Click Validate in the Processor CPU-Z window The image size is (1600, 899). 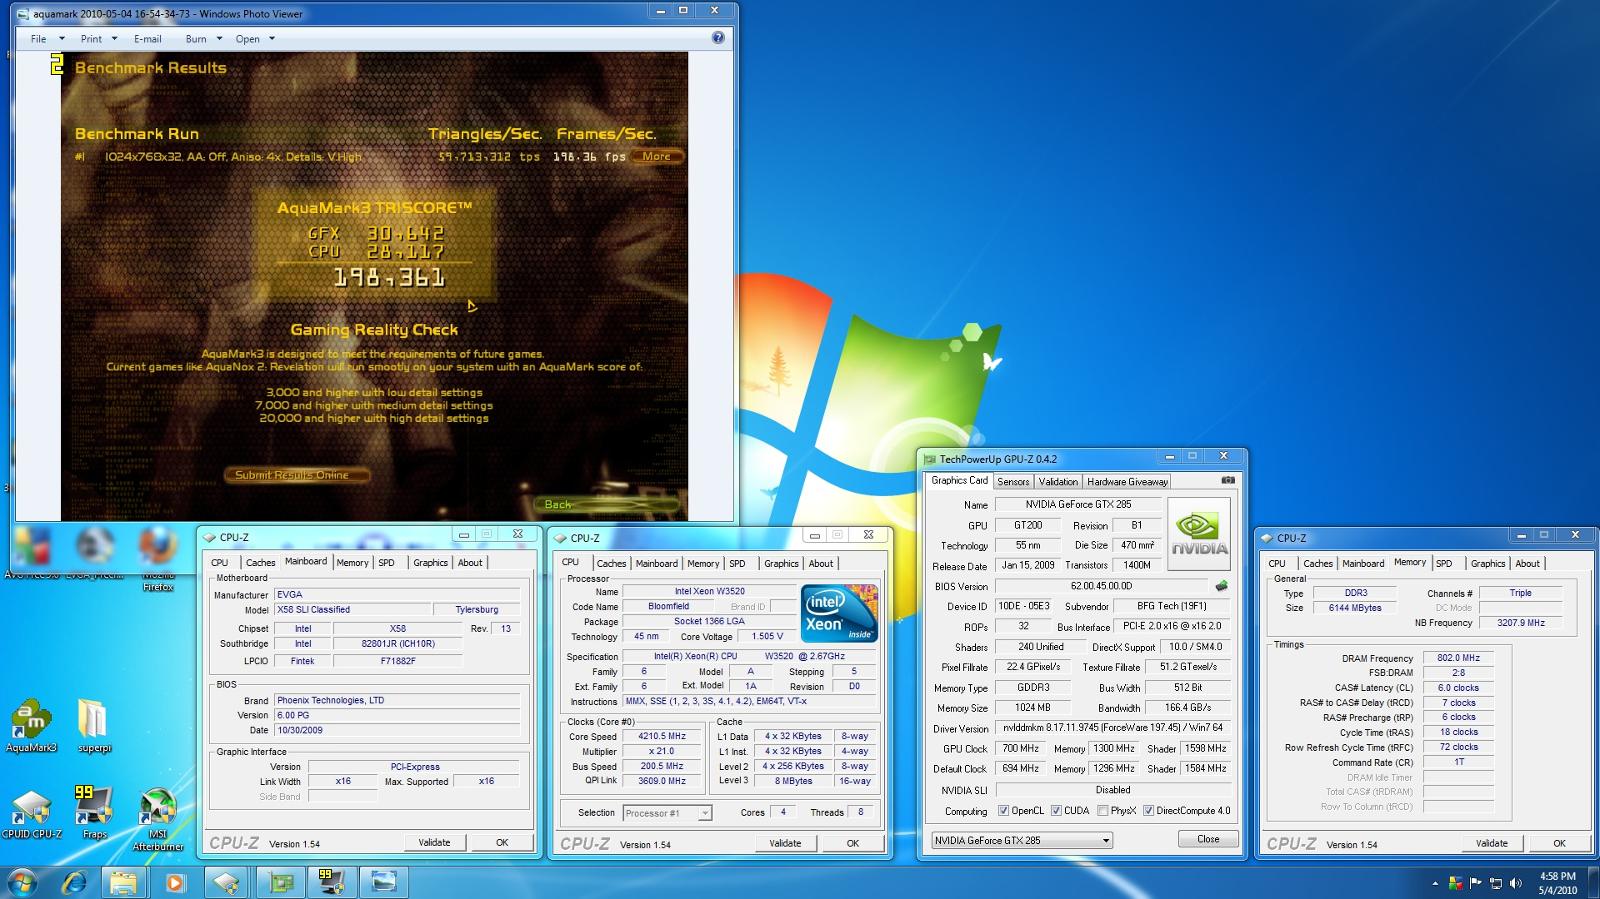pyautogui.click(x=785, y=843)
